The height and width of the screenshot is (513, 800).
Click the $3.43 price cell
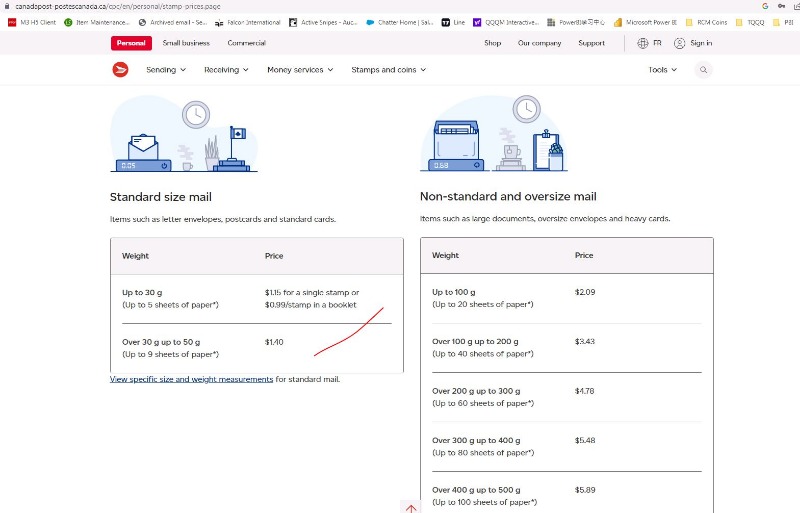[x=585, y=341]
